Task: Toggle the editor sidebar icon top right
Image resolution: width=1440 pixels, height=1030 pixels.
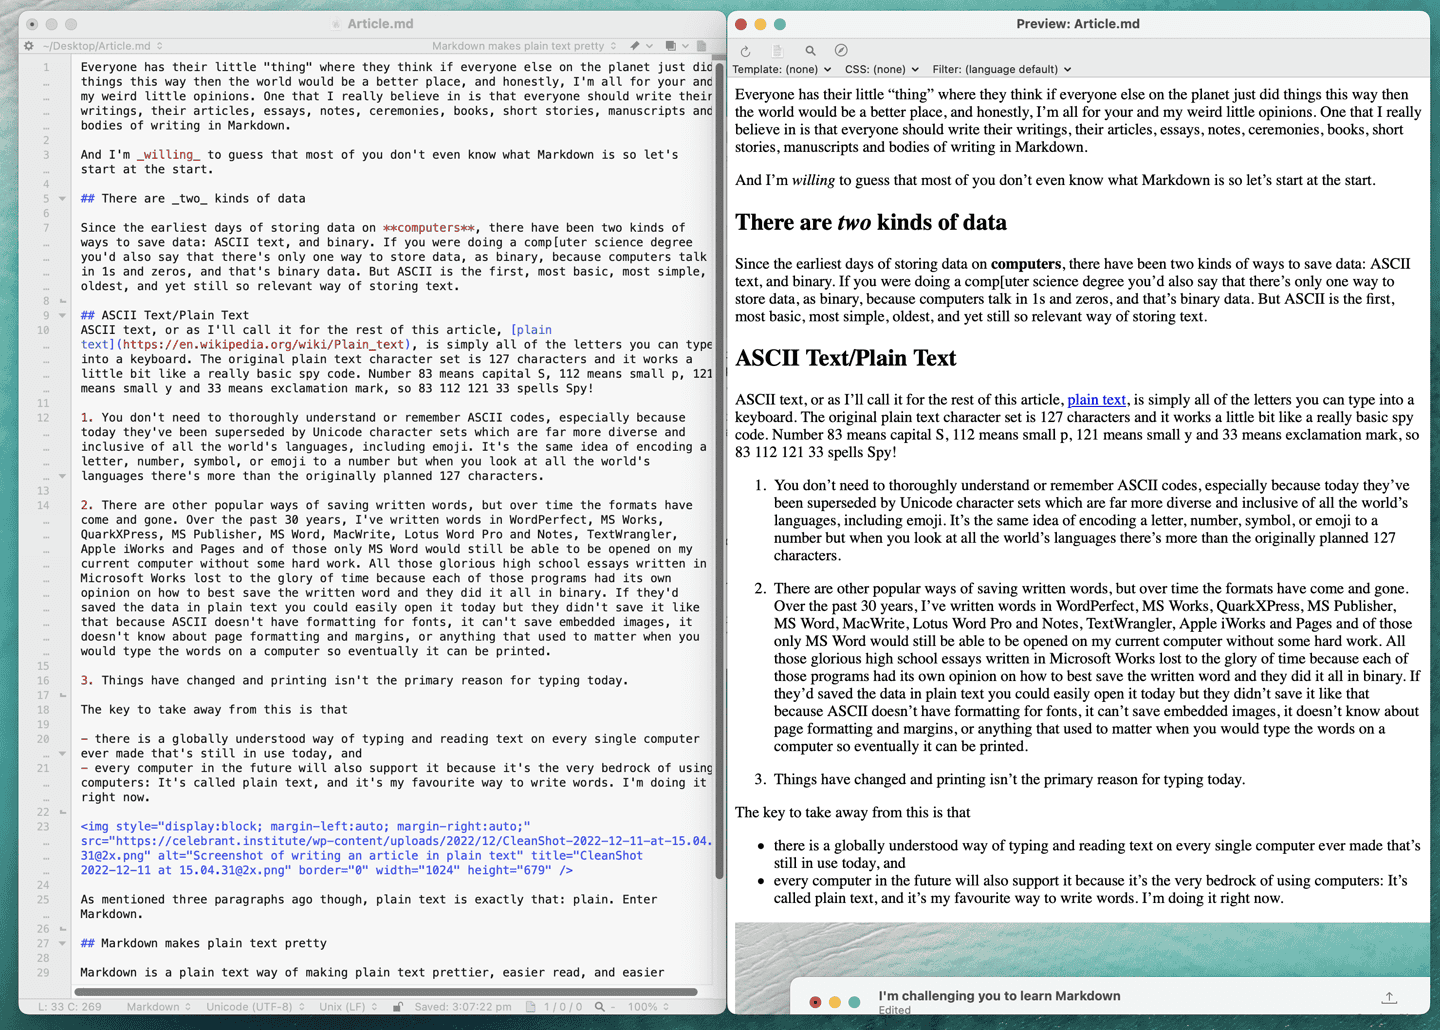Action: point(702,45)
